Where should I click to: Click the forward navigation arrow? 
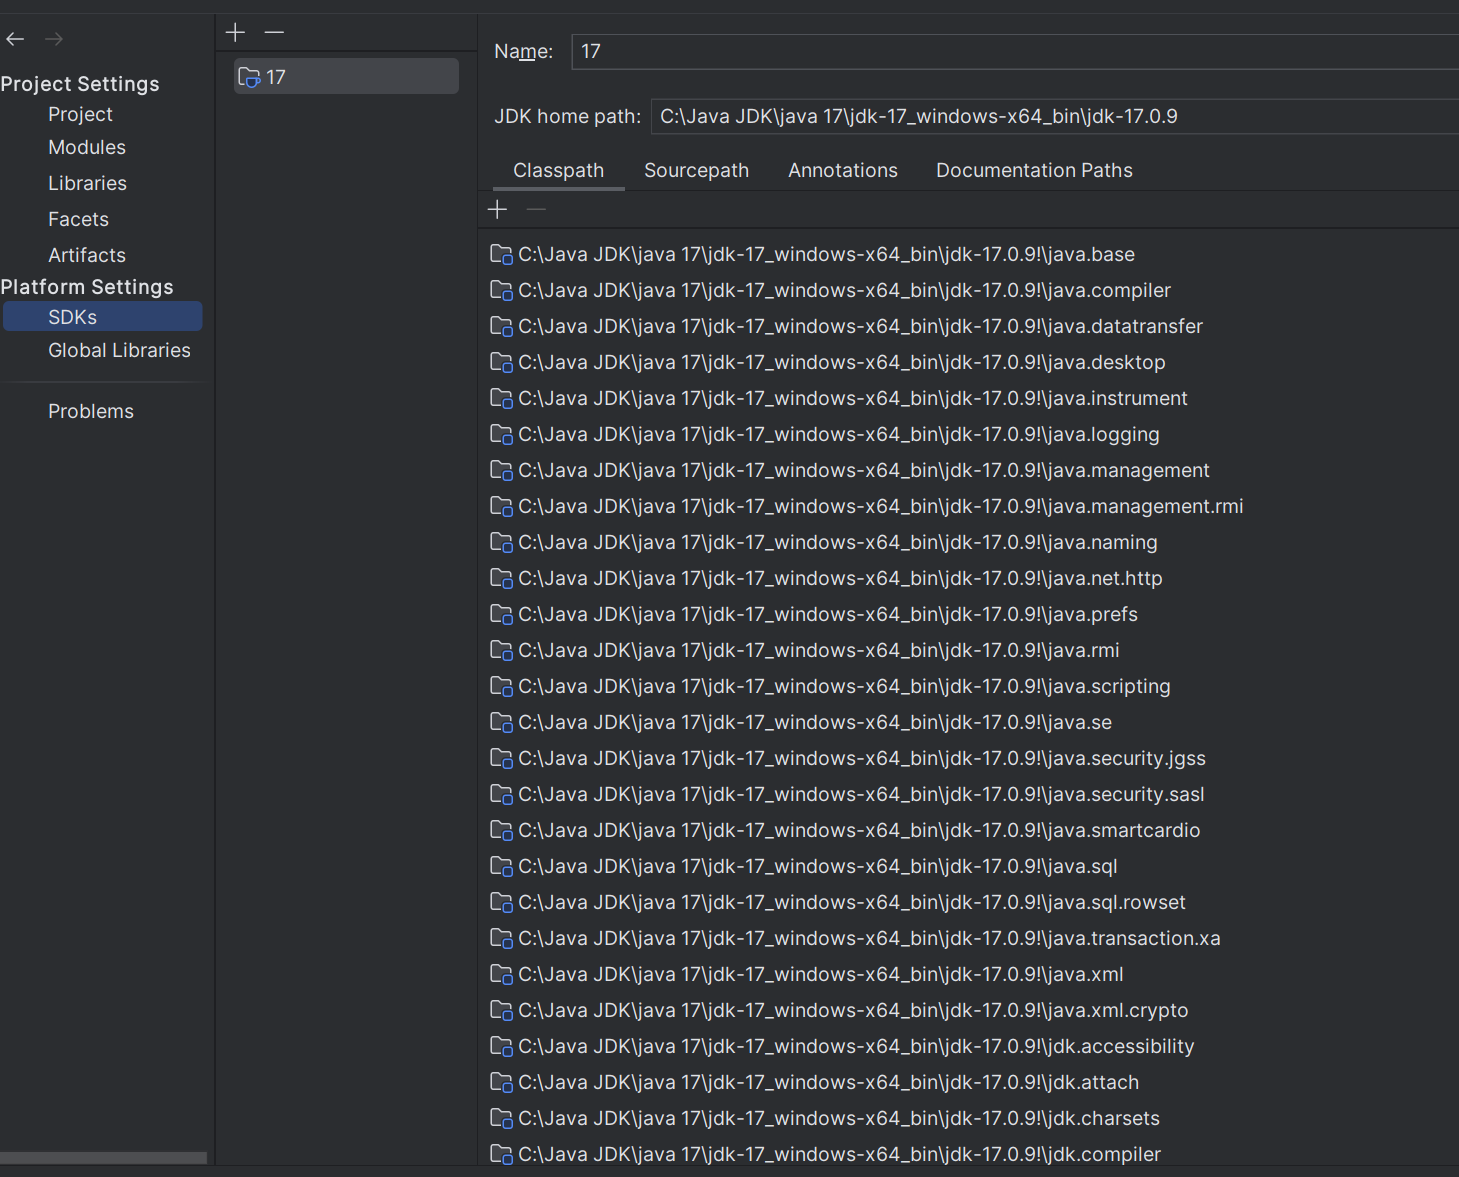coord(54,39)
